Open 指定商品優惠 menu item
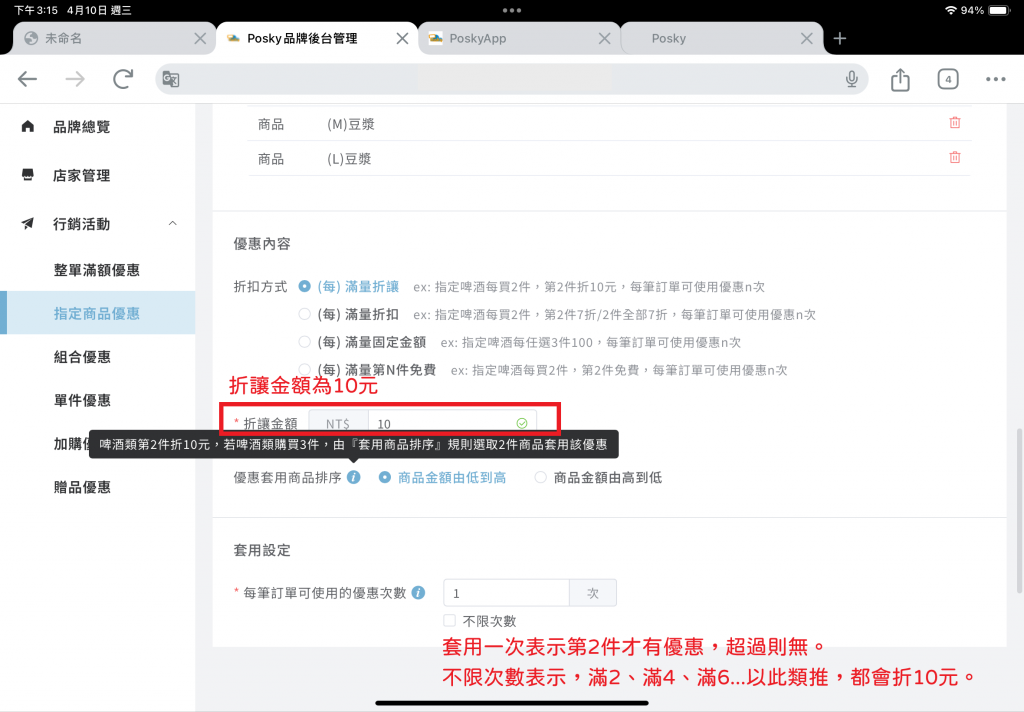 pos(97,314)
